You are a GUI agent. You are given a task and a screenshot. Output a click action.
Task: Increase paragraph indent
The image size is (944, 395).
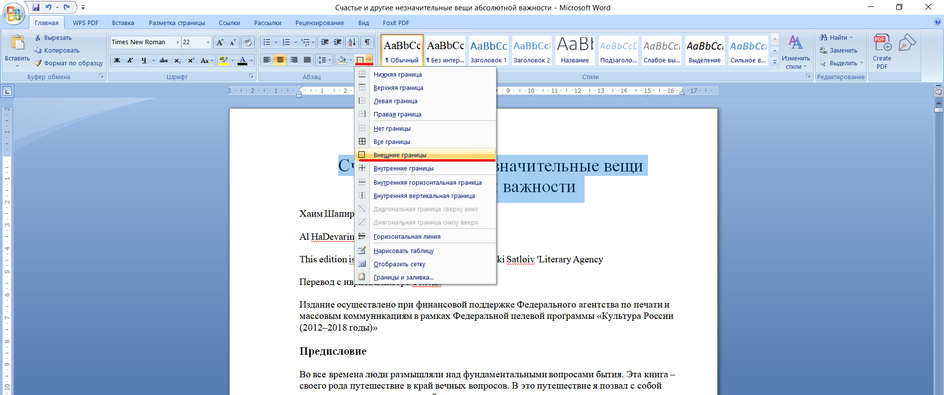click(x=337, y=43)
